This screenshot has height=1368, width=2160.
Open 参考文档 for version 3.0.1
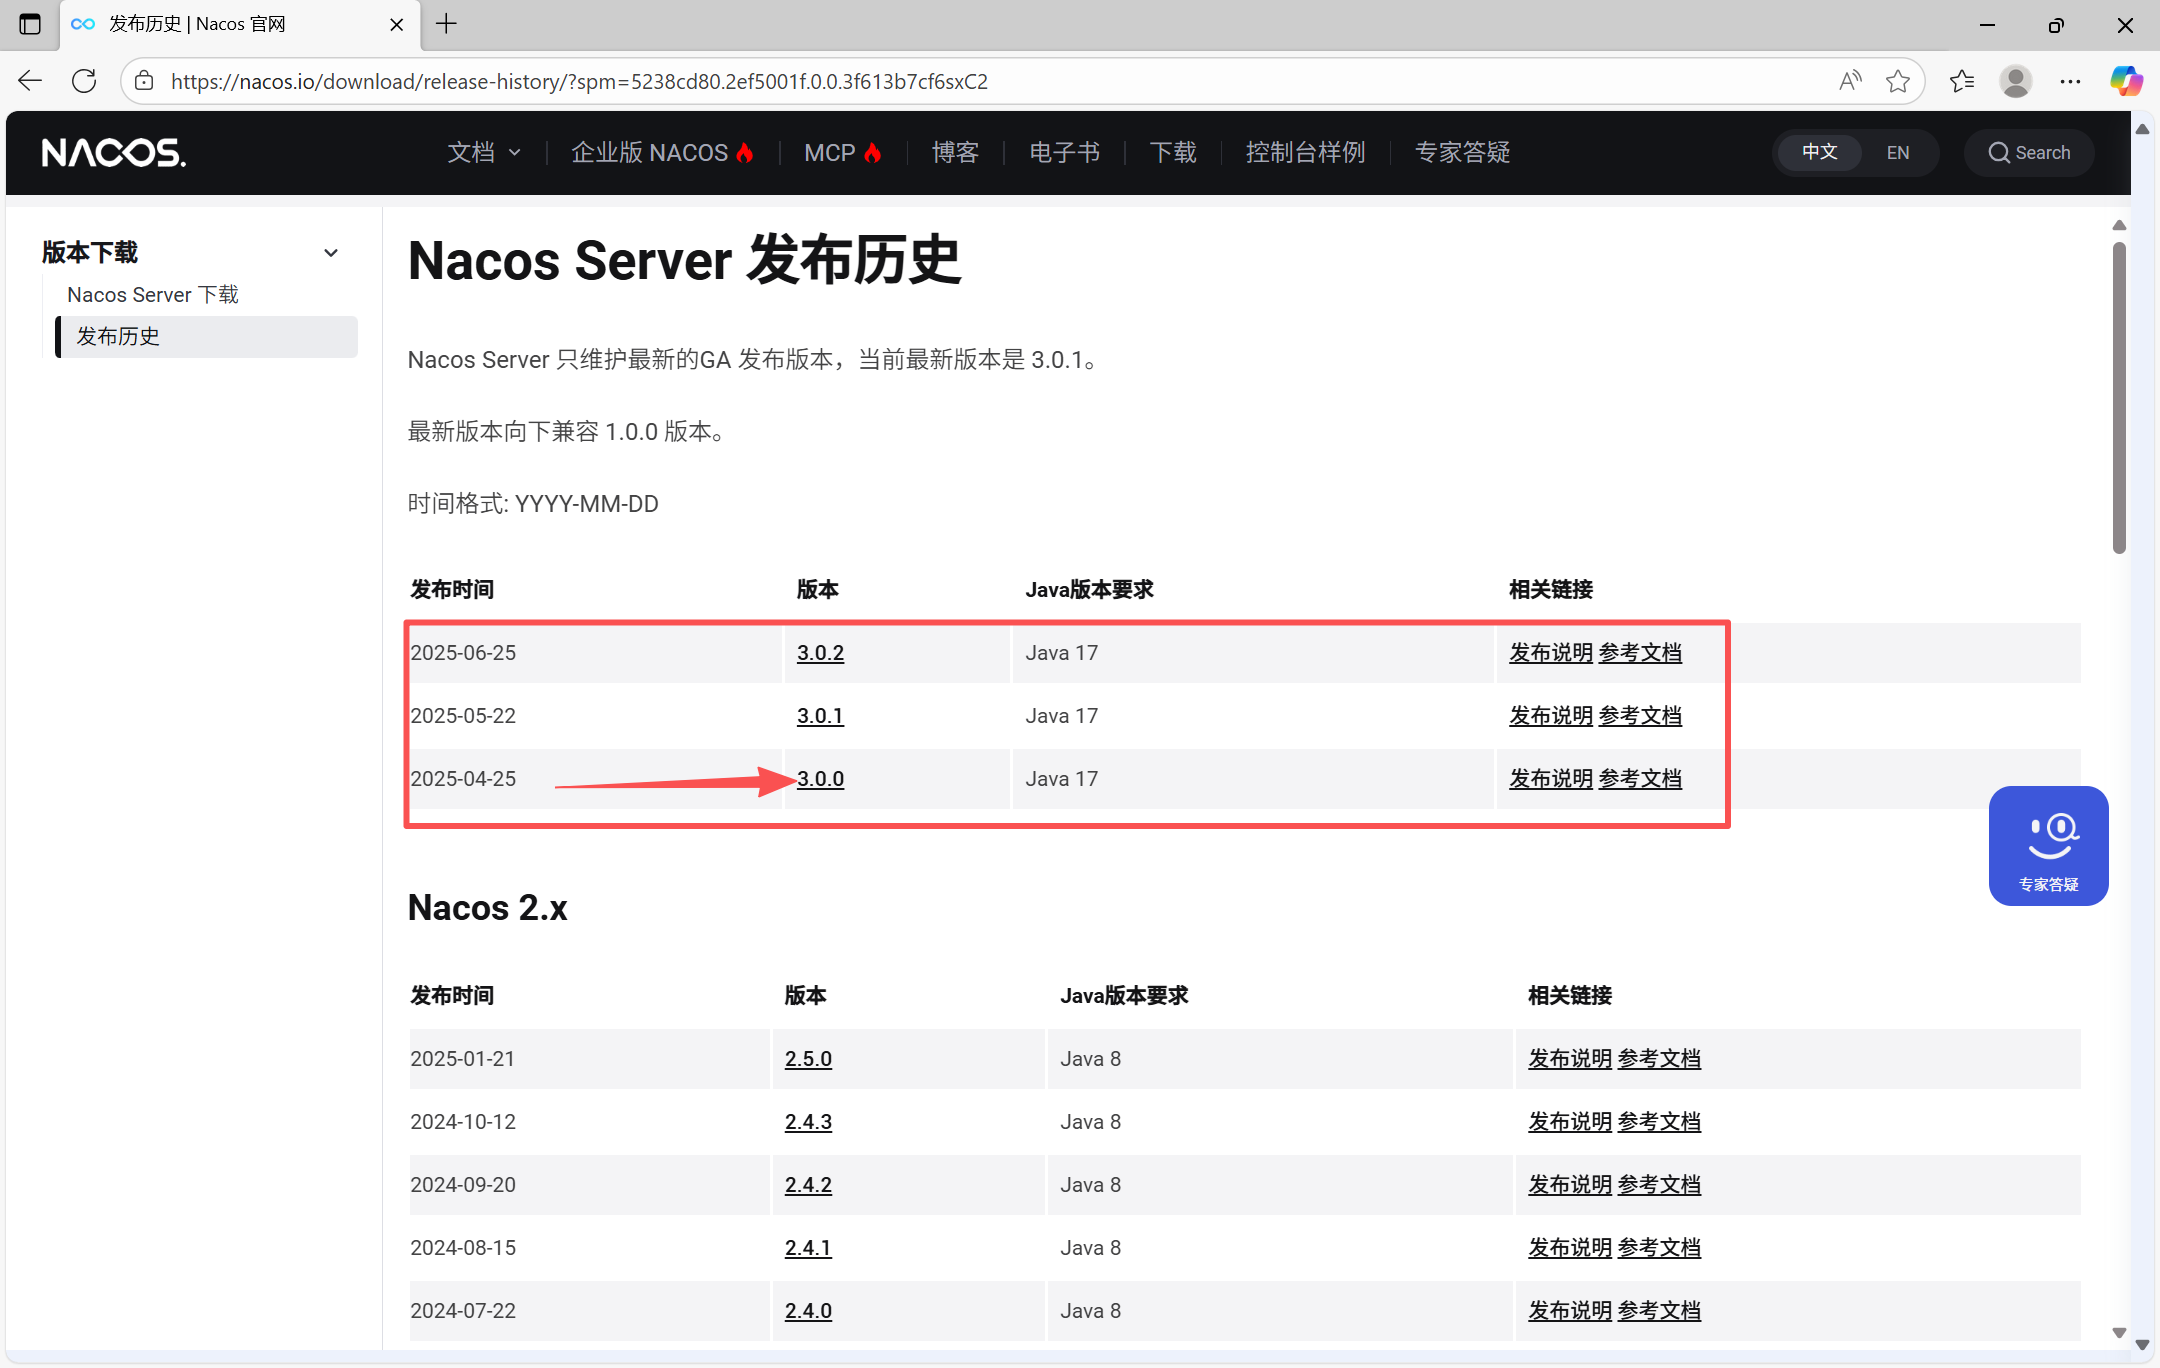(1640, 716)
